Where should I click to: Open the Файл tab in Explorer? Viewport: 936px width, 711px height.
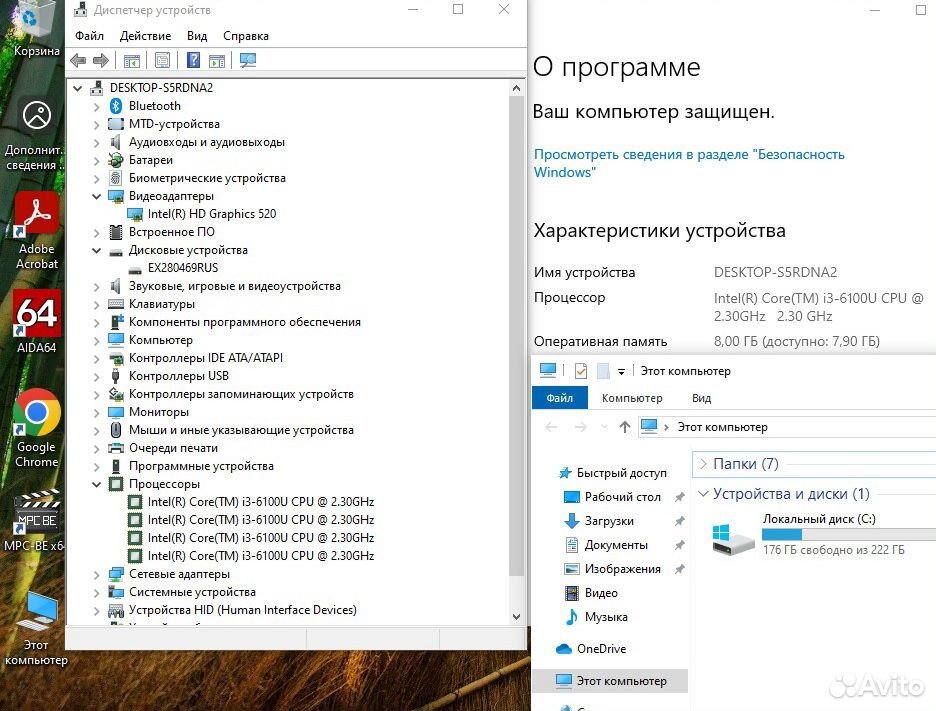(x=559, y=398)
